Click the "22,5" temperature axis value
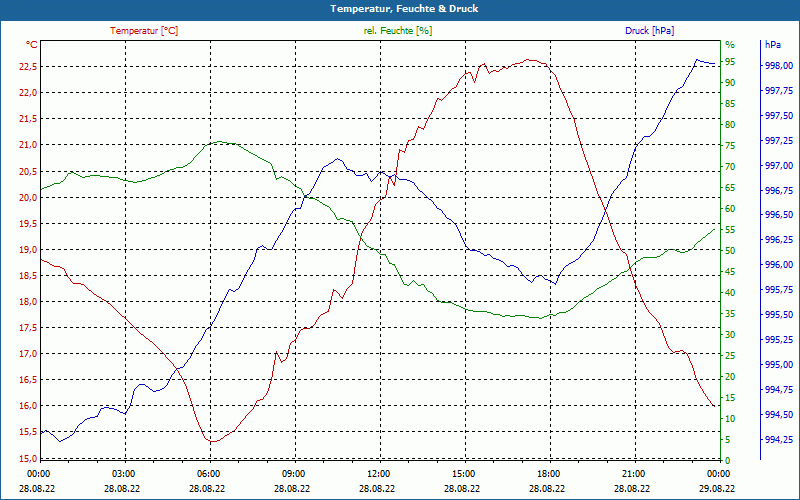 click(x=28, y=67)
